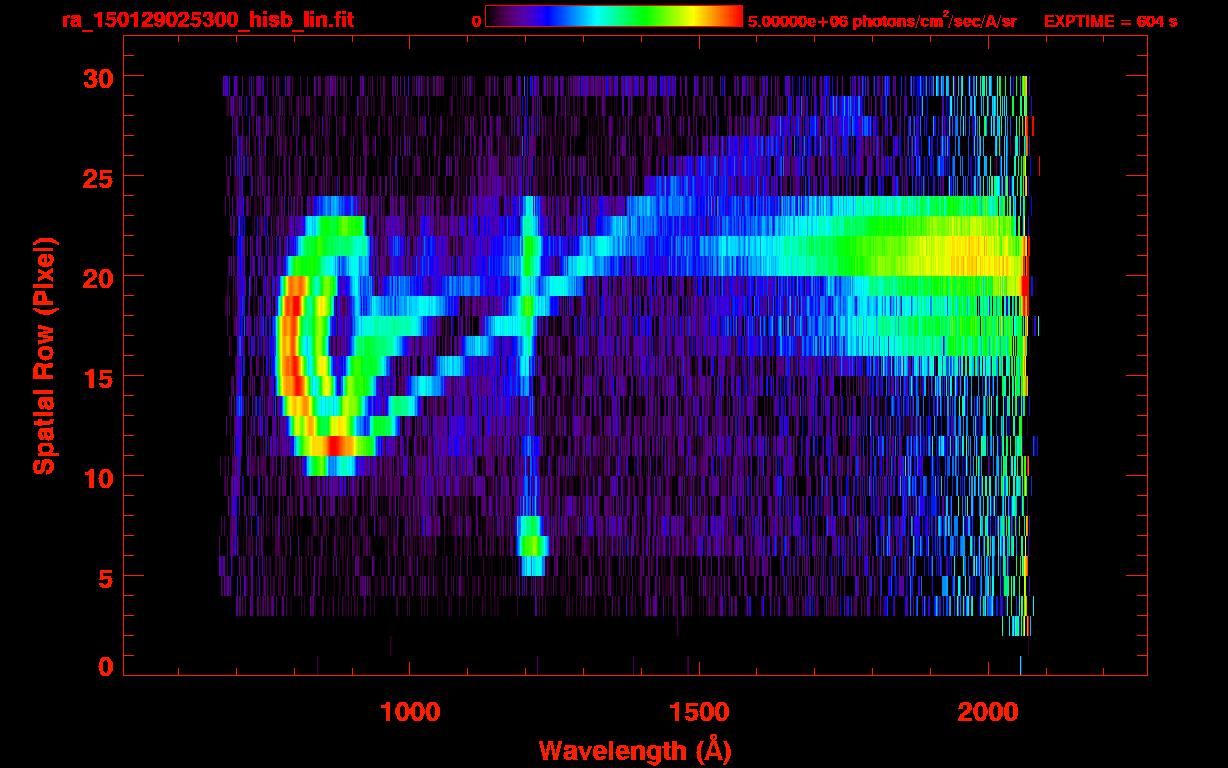Click the Spatial Row (Pixel) axis title
Image resolution: width=1228 pixels, height=768 pixels.
[x=44, y=355]
